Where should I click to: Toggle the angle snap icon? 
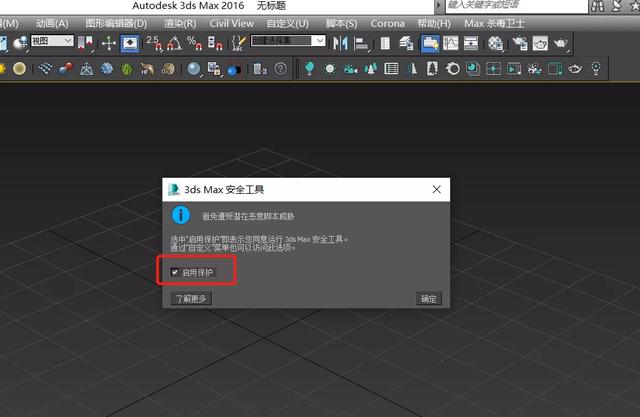pos(175,43)
